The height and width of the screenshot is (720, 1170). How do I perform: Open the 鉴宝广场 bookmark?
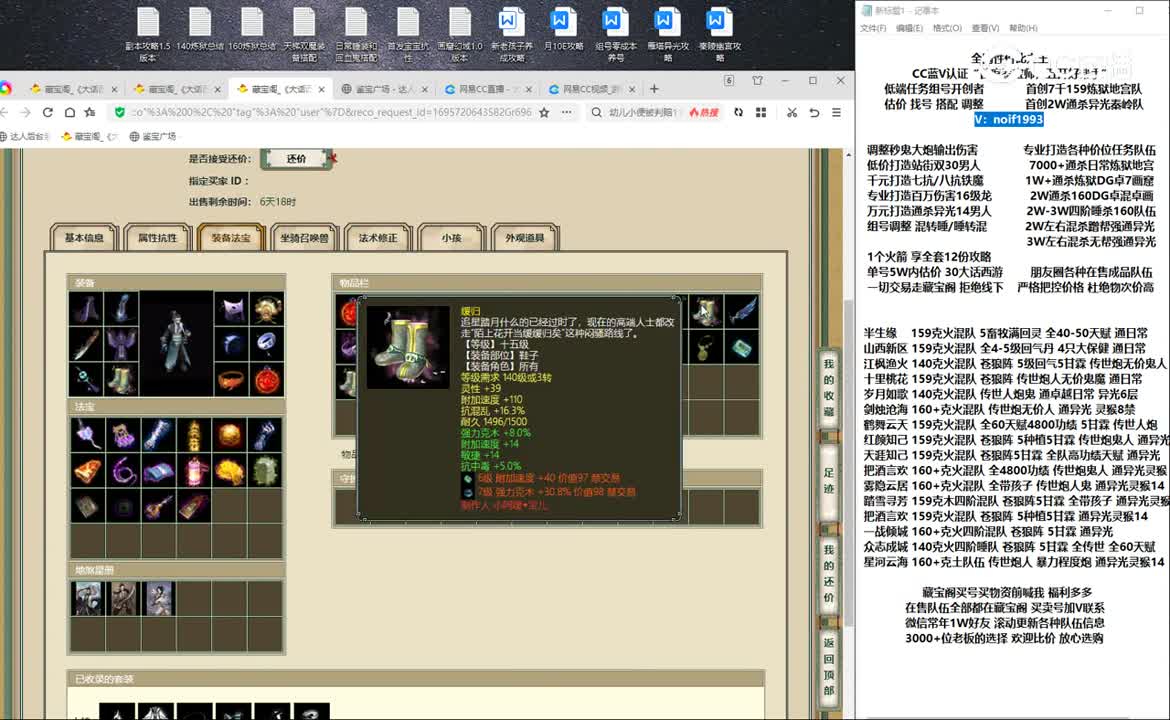(x=153, y=137)
